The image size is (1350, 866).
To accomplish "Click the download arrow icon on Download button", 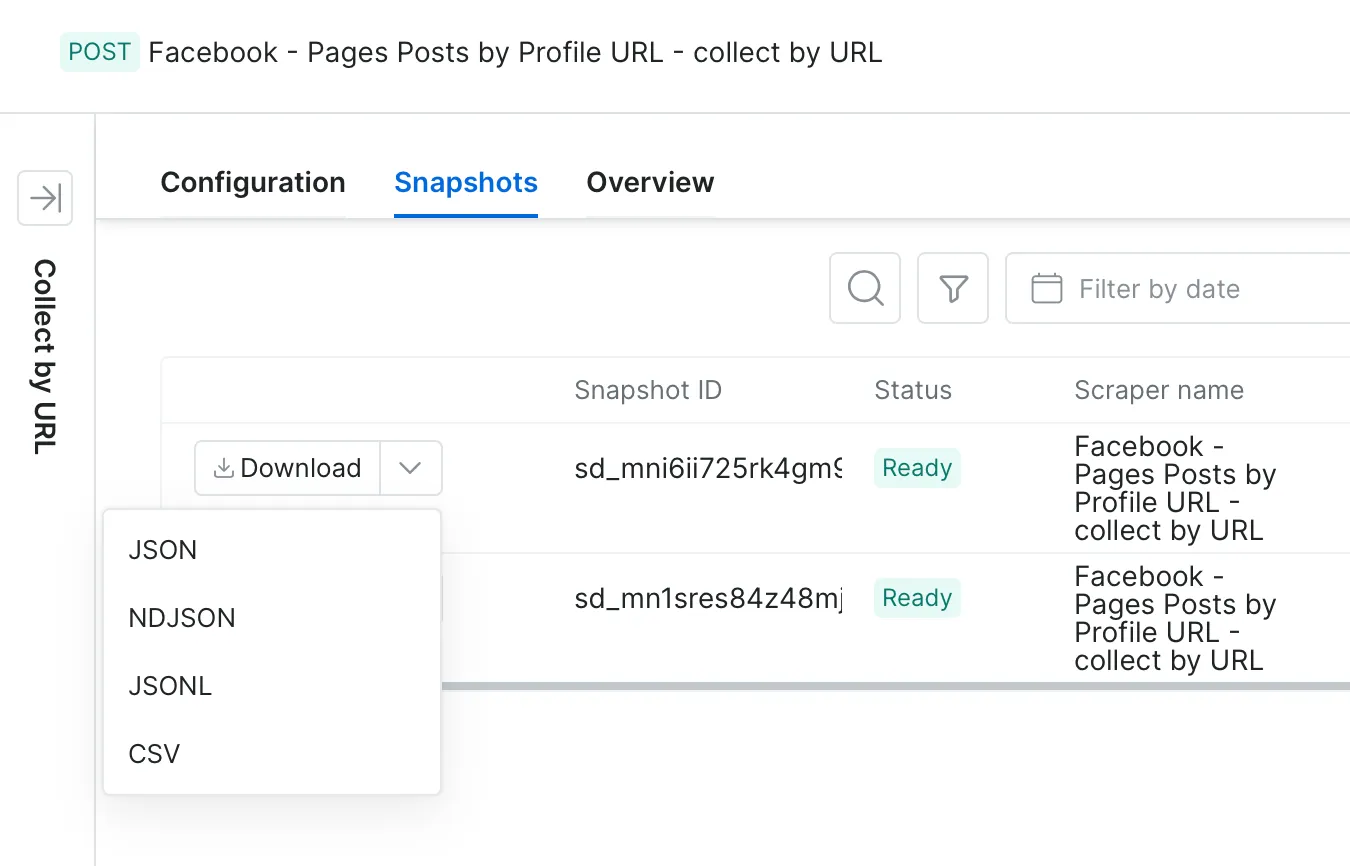I will 224,467.
